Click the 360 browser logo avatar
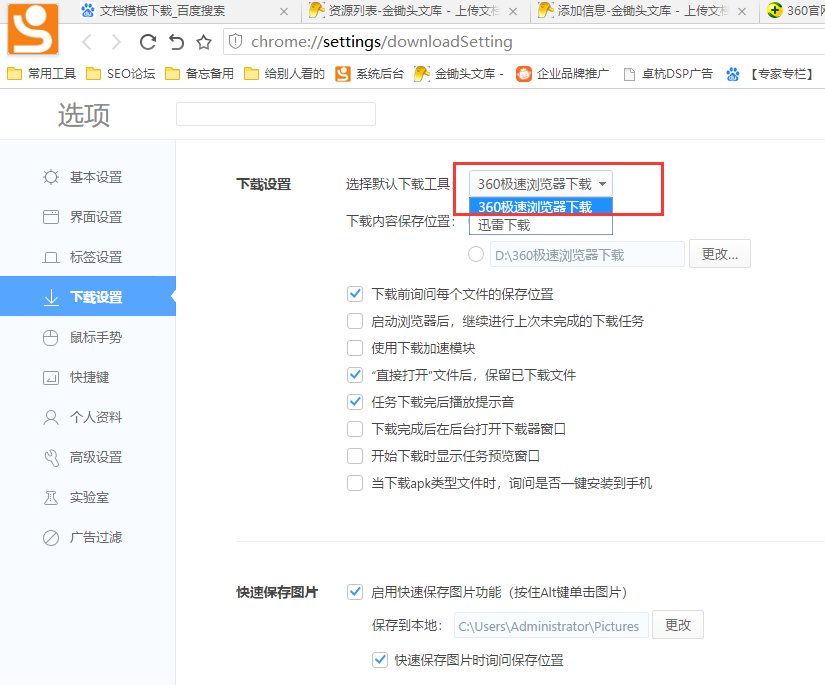This screenshot has height=685, width=825. (x=32, y=28)
